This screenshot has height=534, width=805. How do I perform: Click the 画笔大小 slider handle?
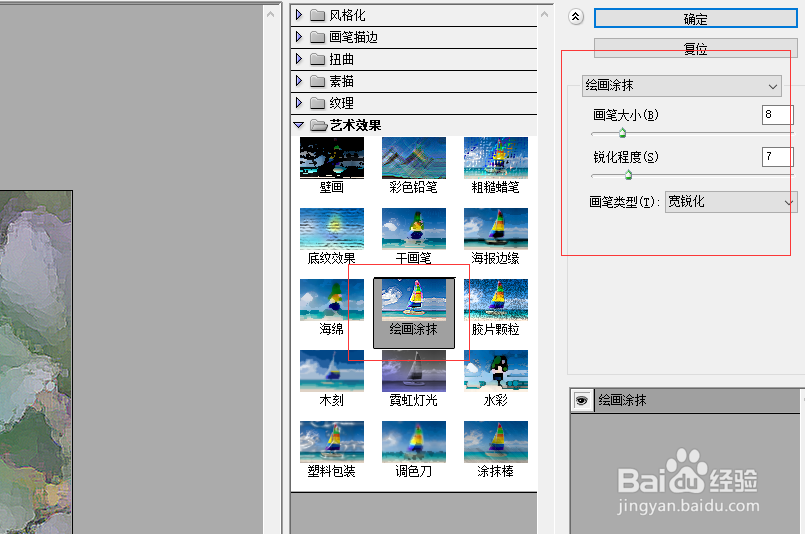tap(622, 134)
